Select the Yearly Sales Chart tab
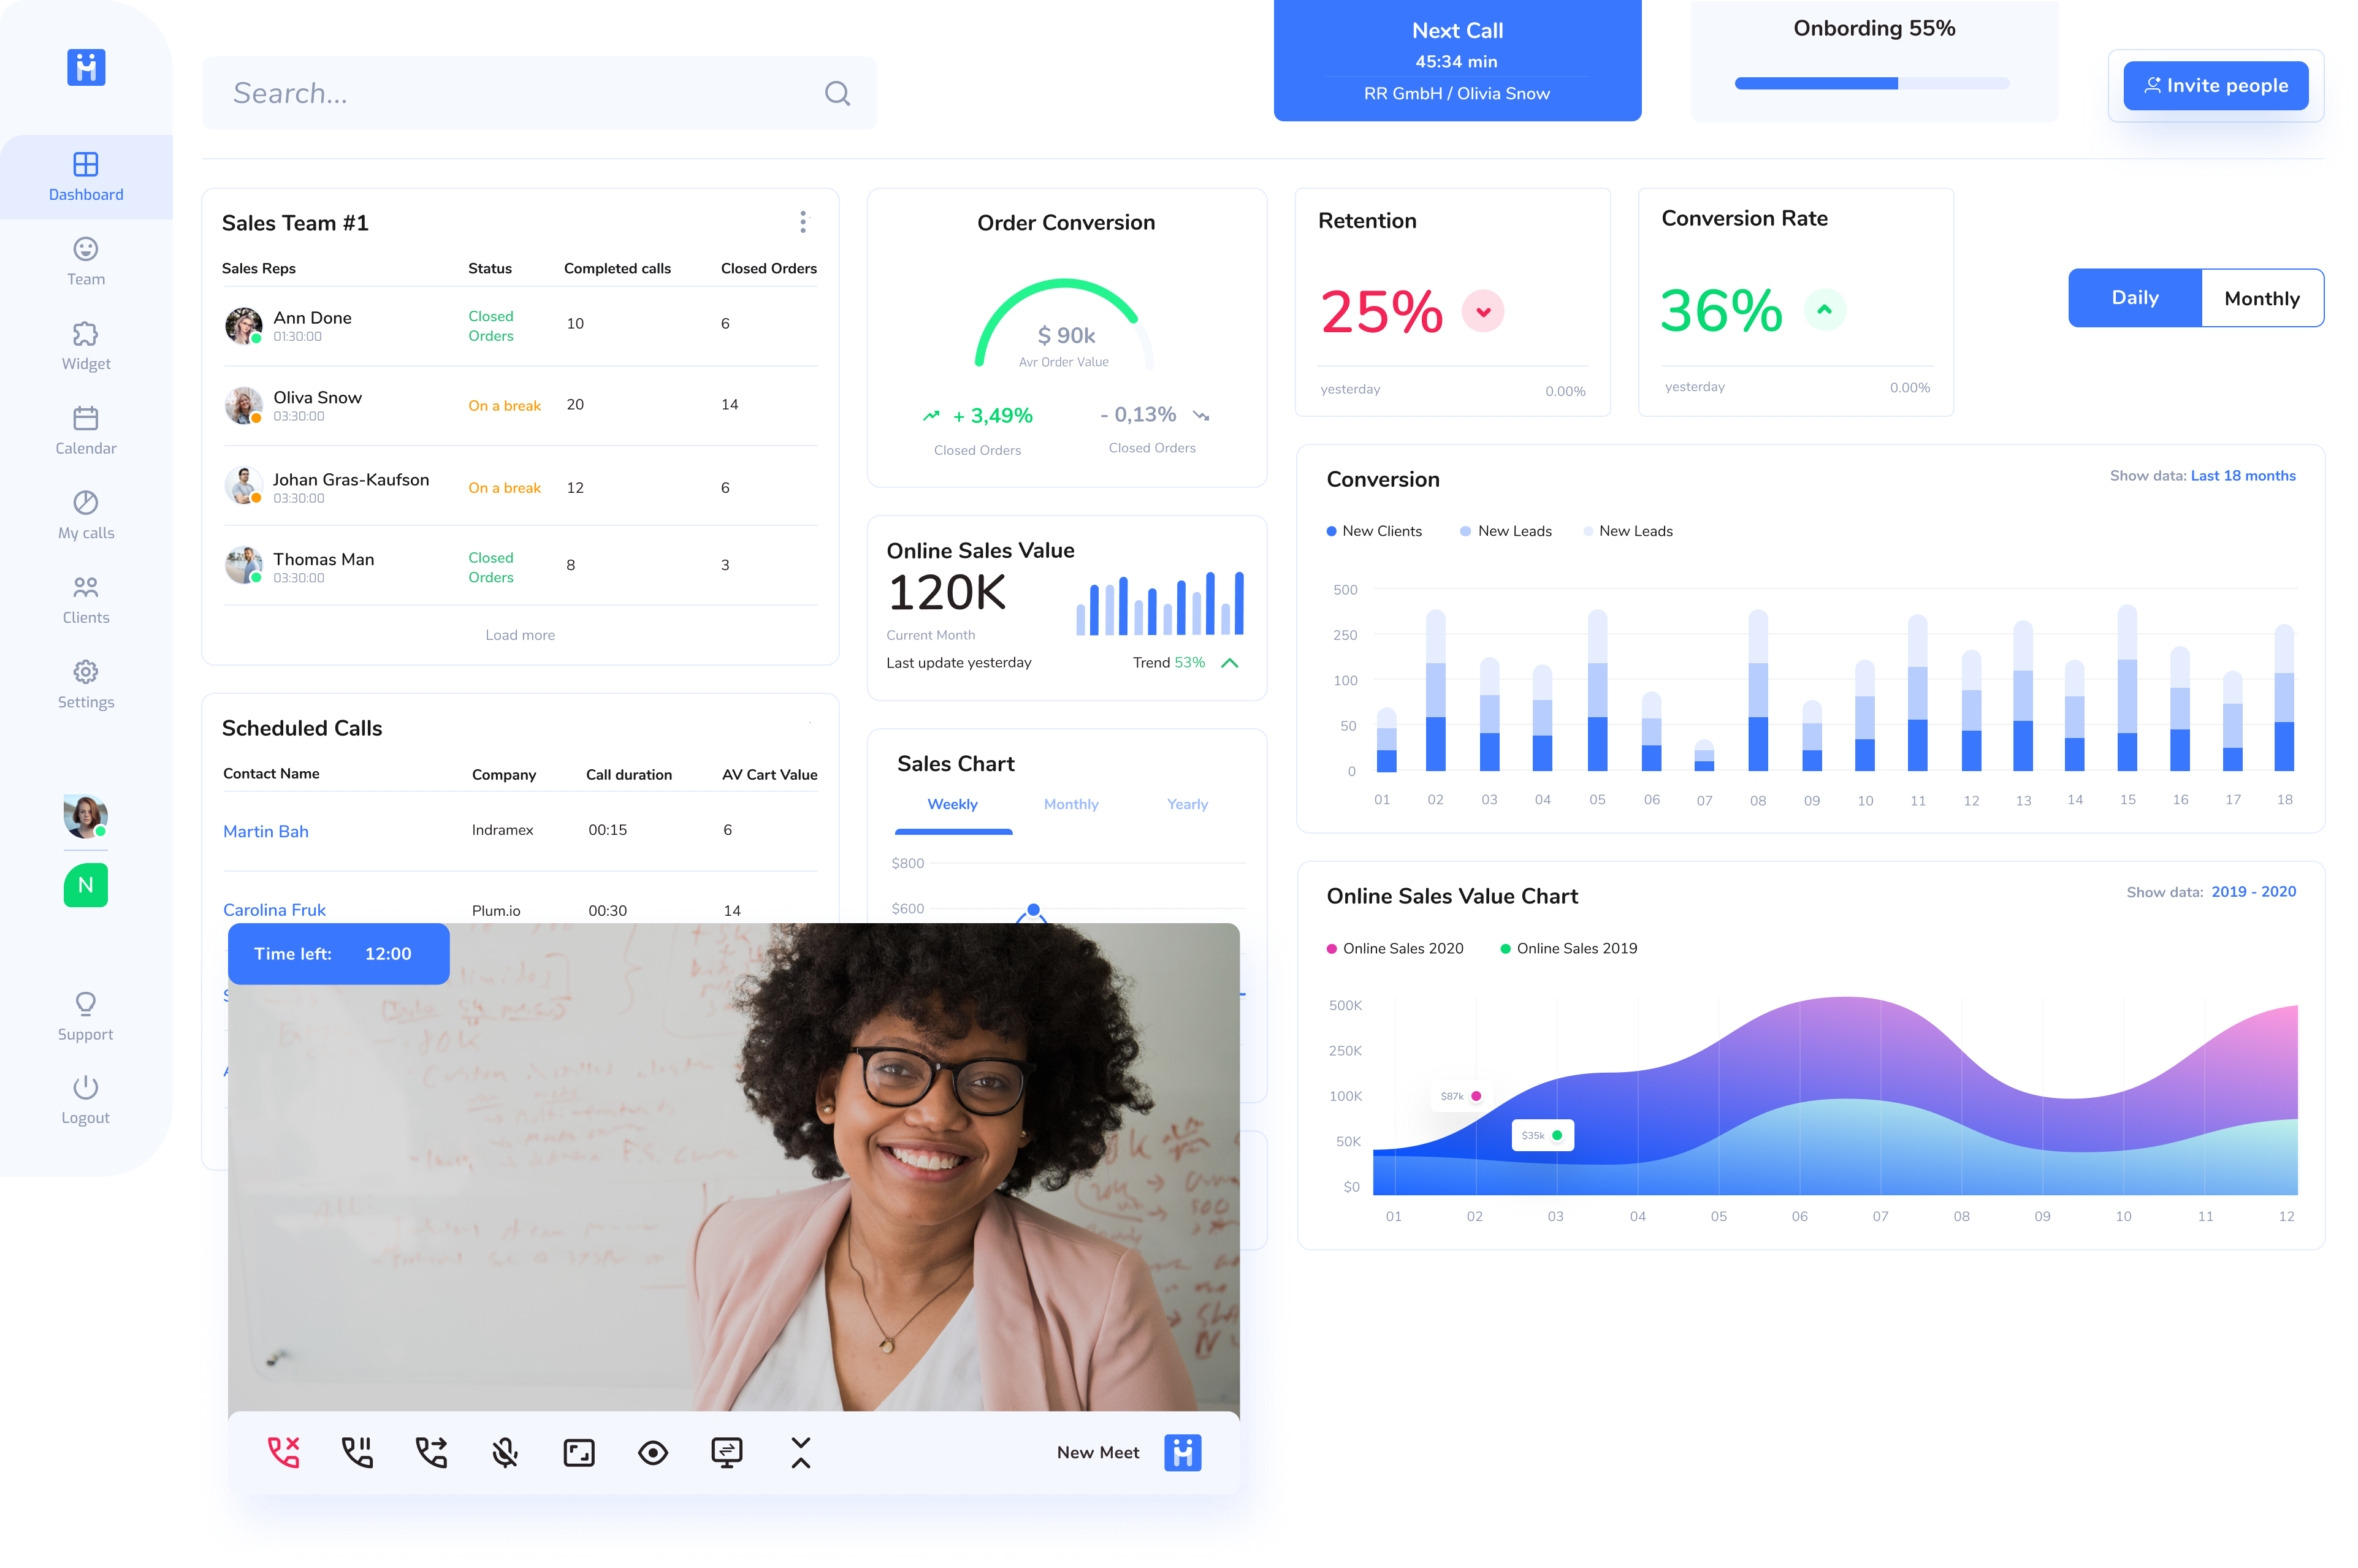2358x1568 pixels. click(x=1187, y=804)
